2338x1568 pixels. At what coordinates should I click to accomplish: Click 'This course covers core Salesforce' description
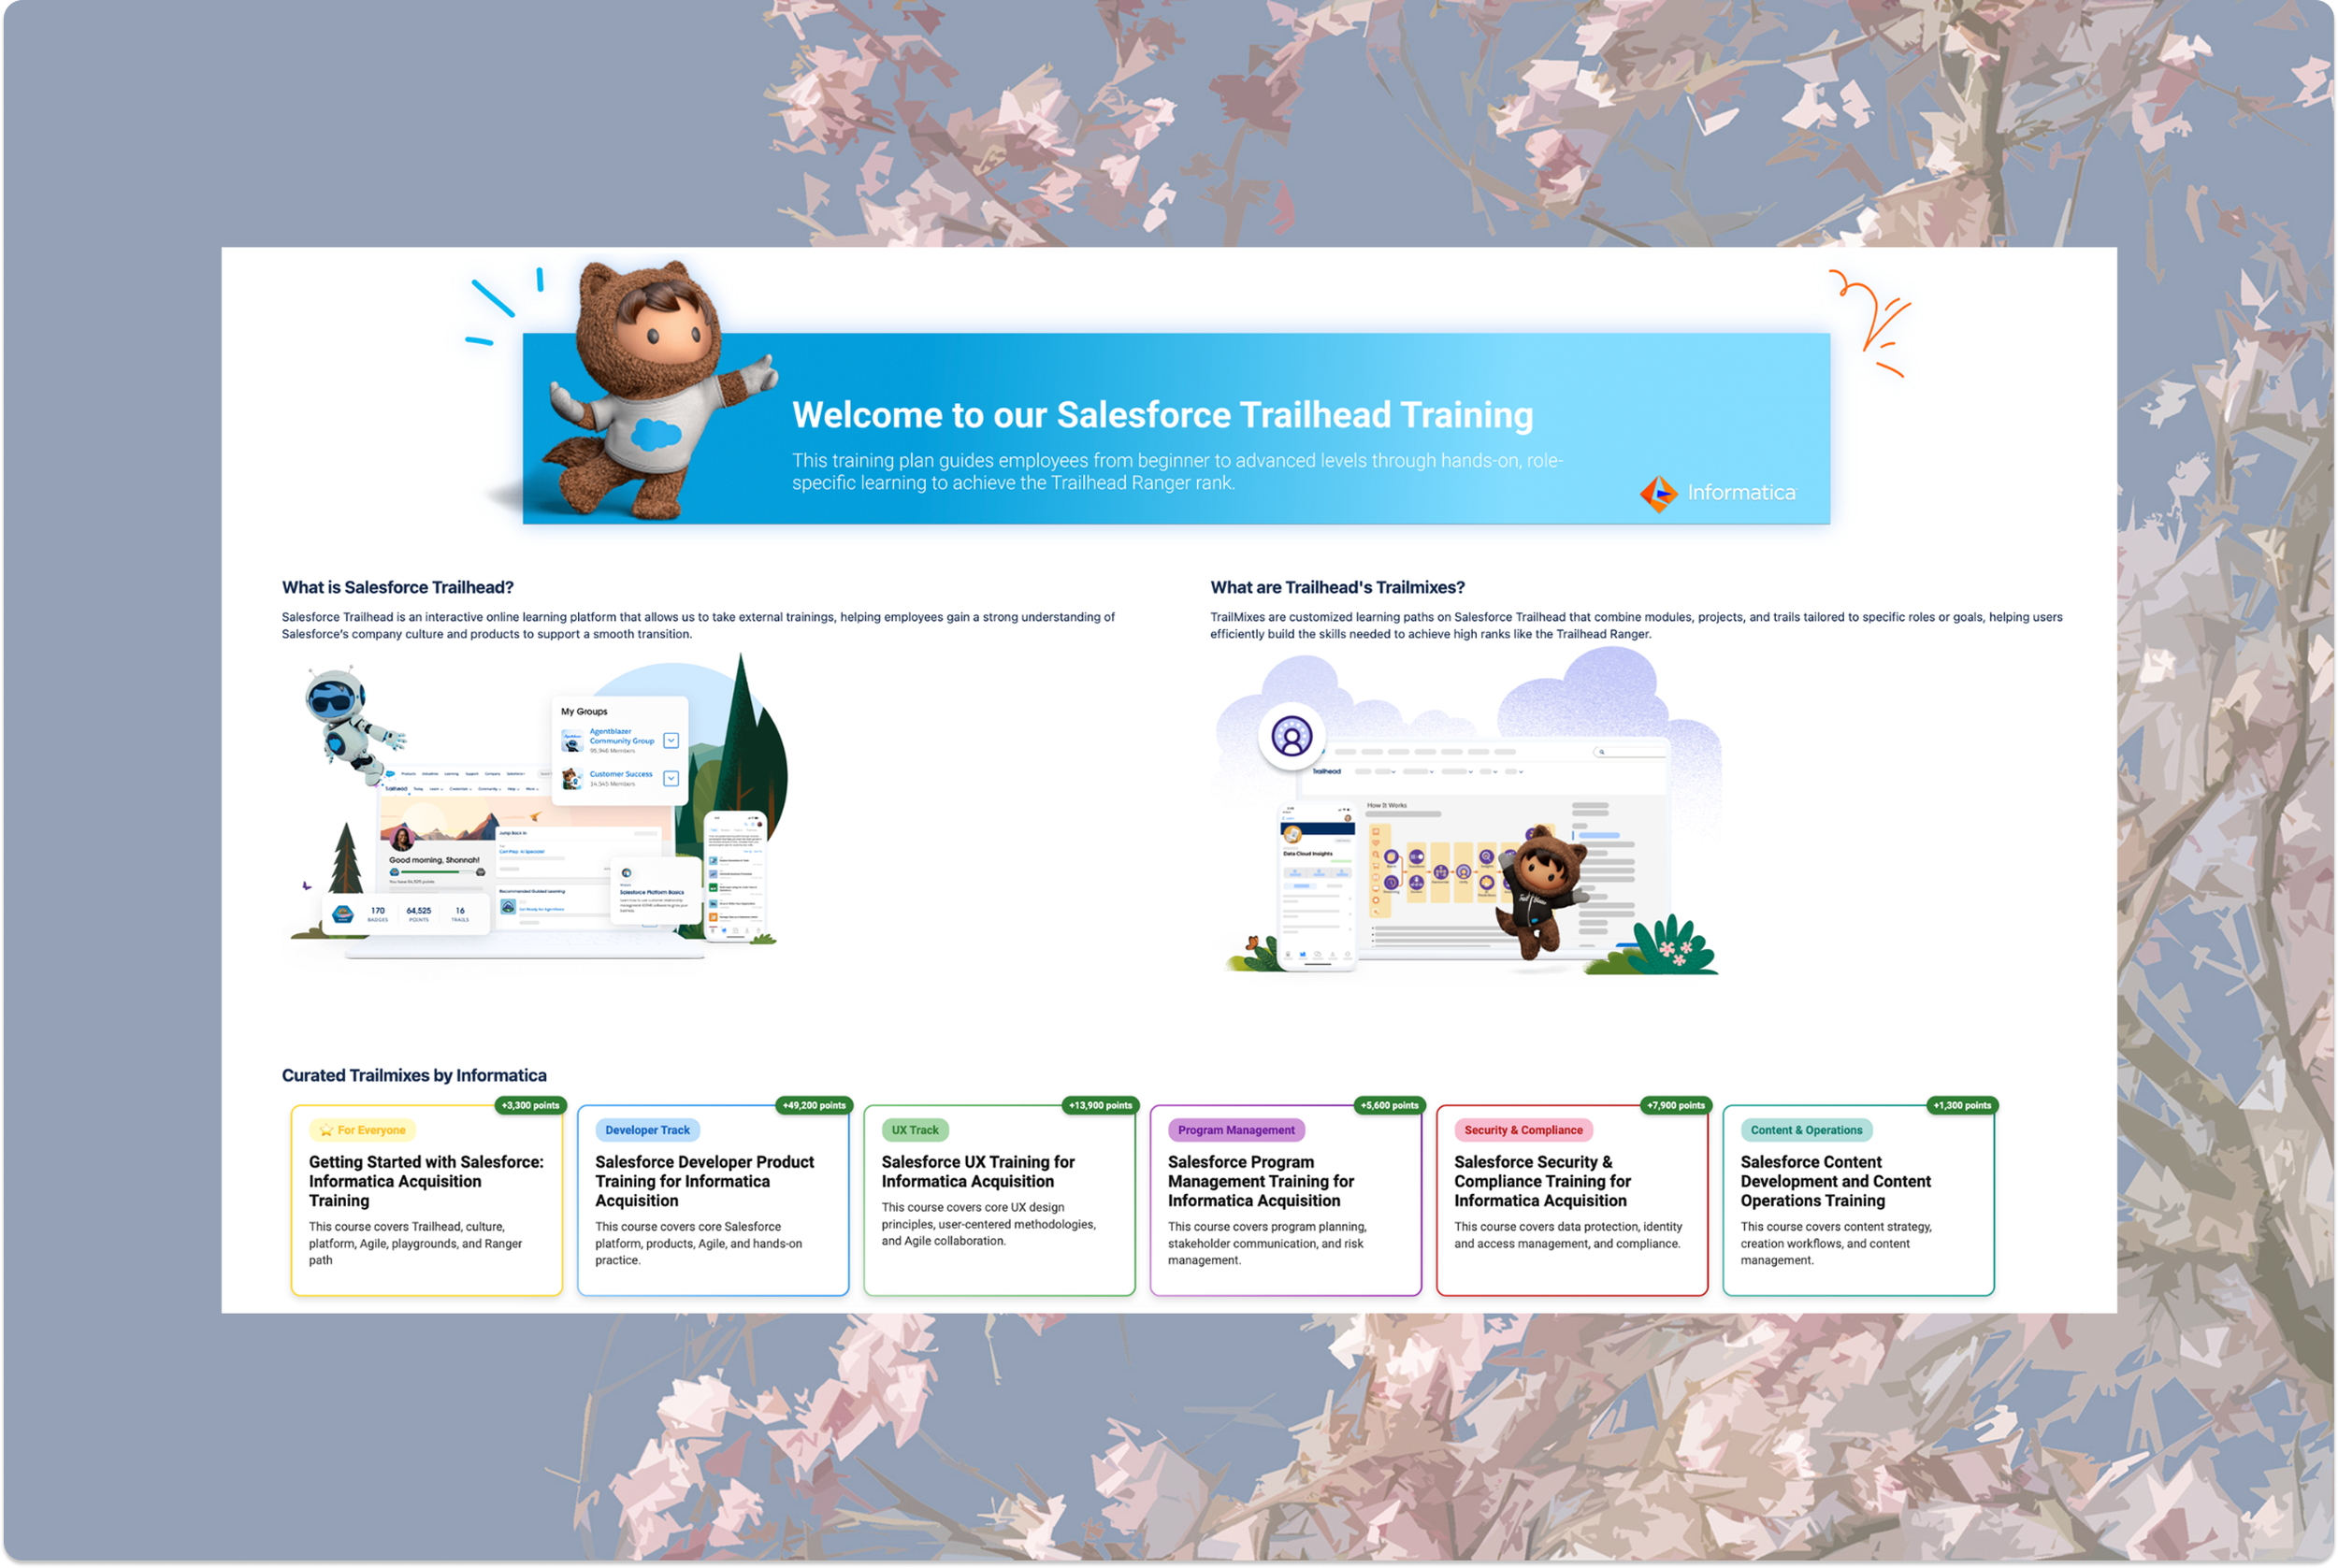698,1243
